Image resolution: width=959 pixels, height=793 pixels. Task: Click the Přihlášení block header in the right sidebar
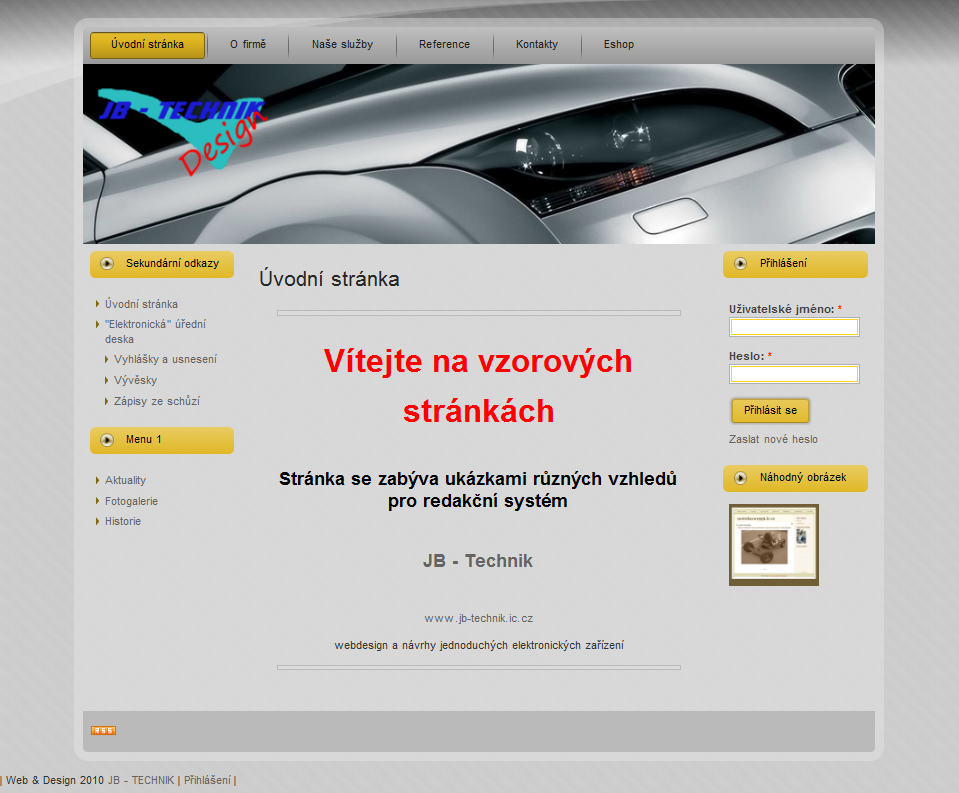(x=795, y=264)
